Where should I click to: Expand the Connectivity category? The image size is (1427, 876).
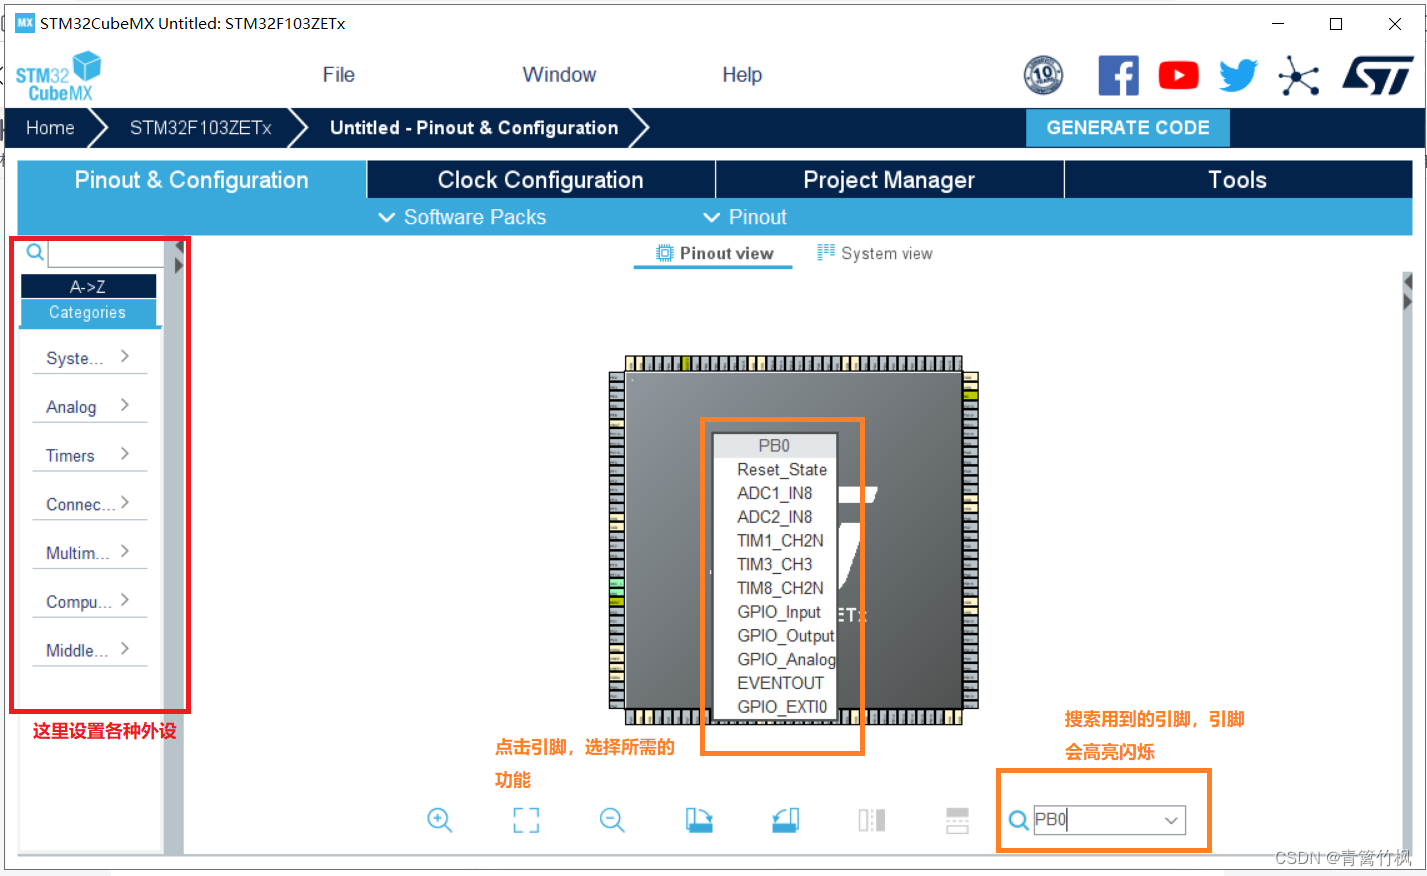coord(89,504)
